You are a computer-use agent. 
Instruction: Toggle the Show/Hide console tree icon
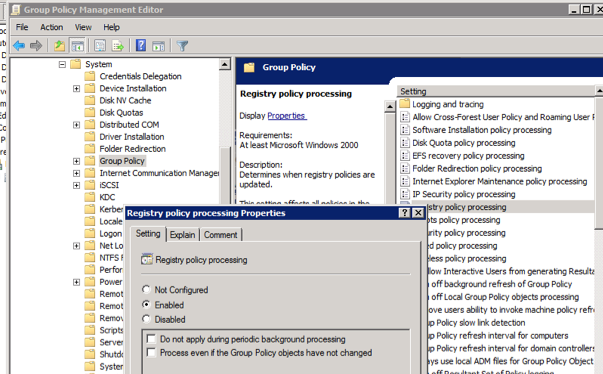point(77,46)
